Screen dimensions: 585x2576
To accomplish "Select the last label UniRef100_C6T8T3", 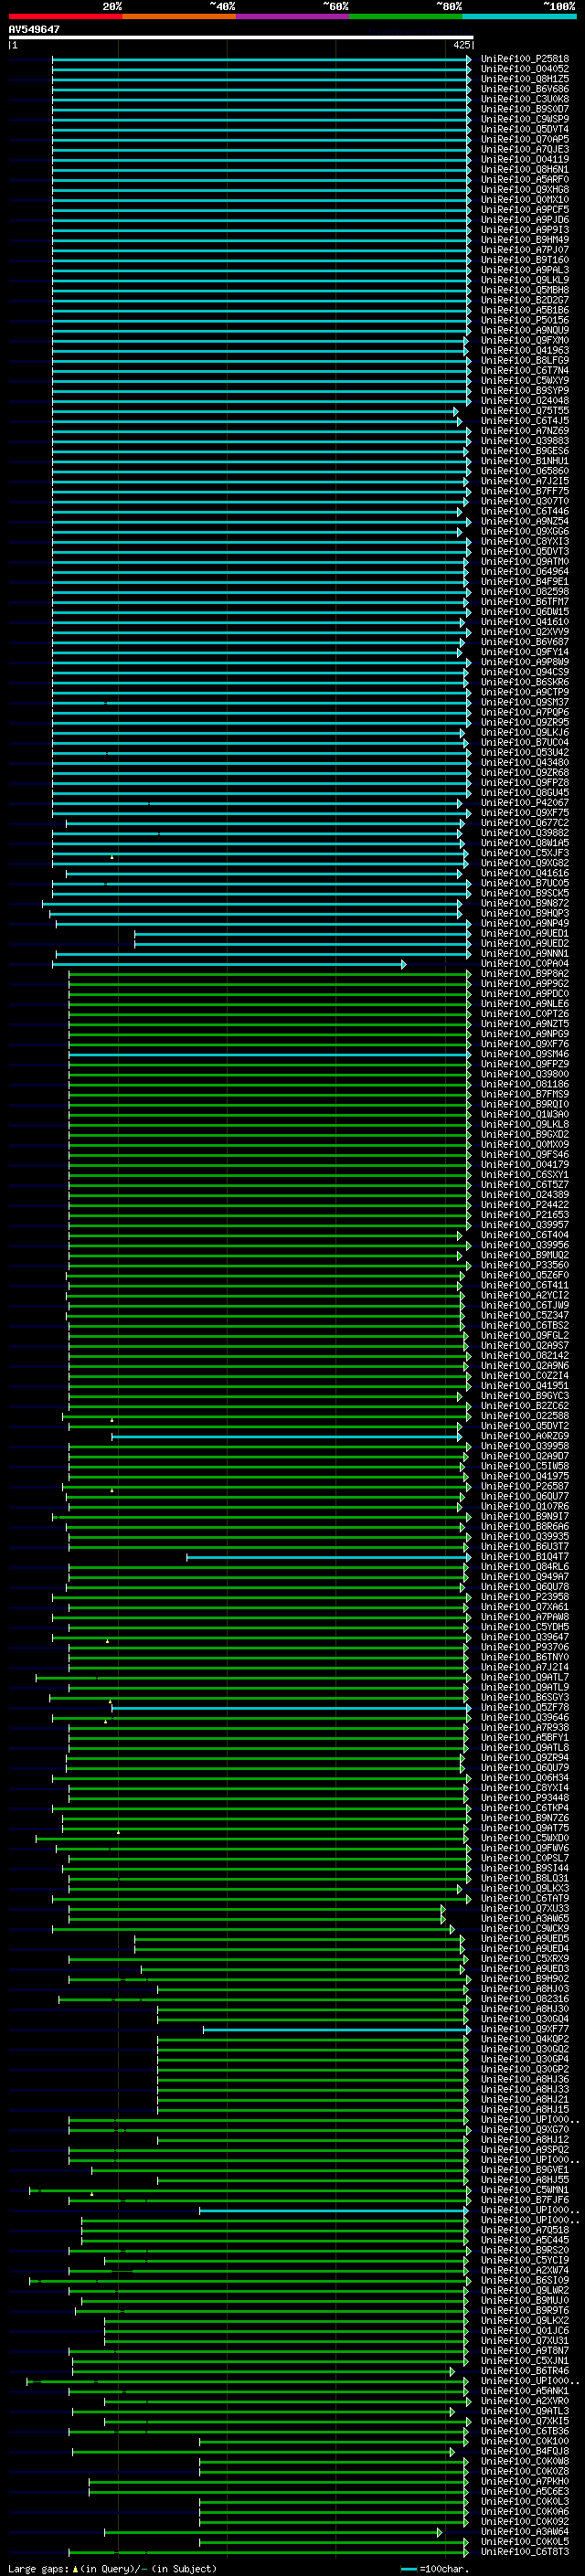I will 525,2552.
